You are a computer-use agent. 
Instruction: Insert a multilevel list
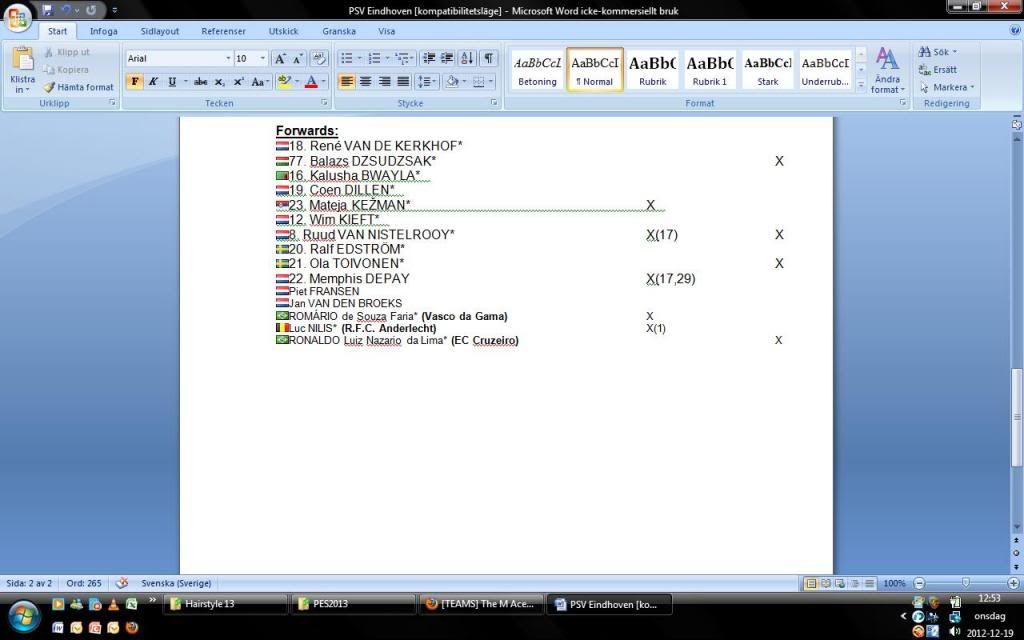pyautogui.click(x=402, y=59)
